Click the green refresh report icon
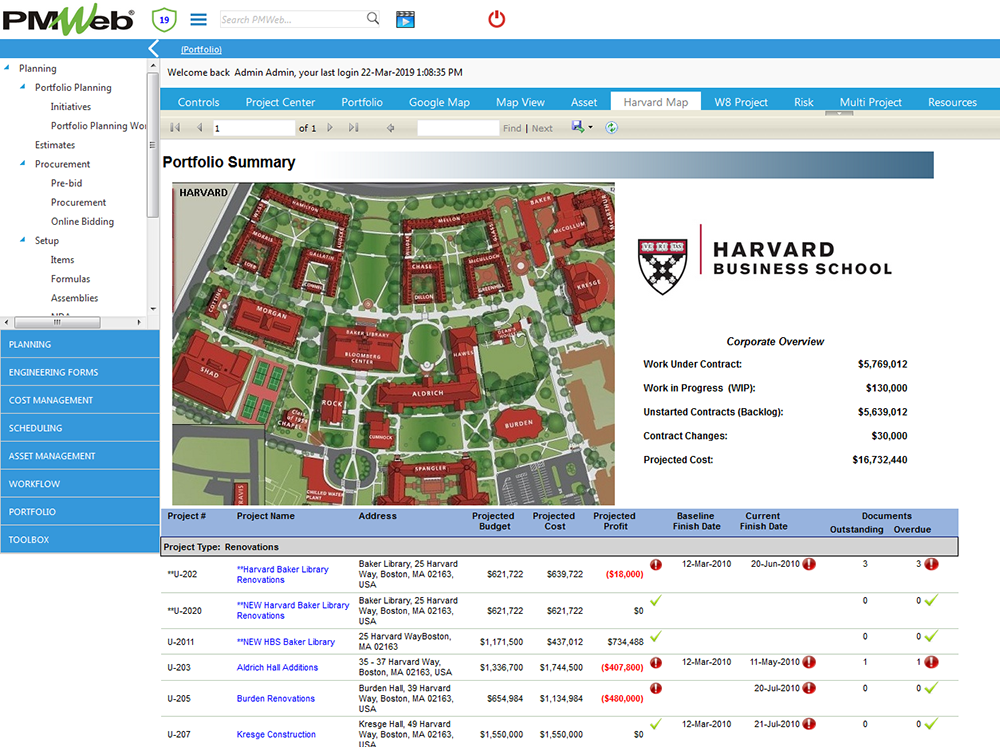Viewport: 1000px width, 747px height. (x=611, y=128)
